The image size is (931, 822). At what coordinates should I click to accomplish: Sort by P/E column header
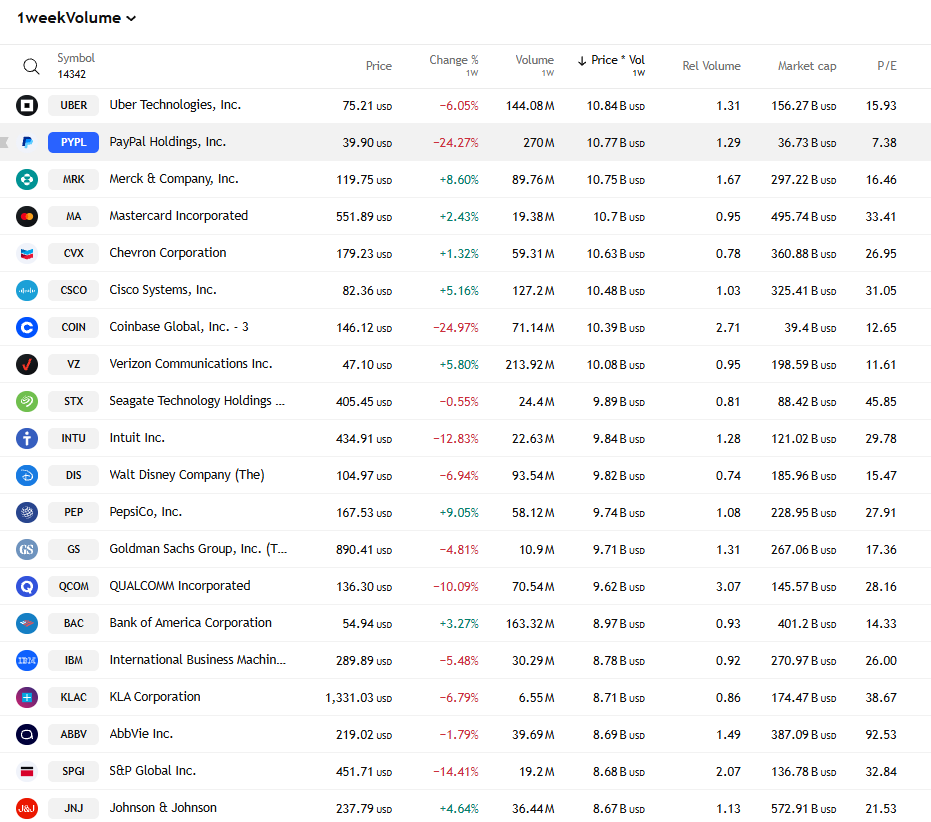point(887,66)
